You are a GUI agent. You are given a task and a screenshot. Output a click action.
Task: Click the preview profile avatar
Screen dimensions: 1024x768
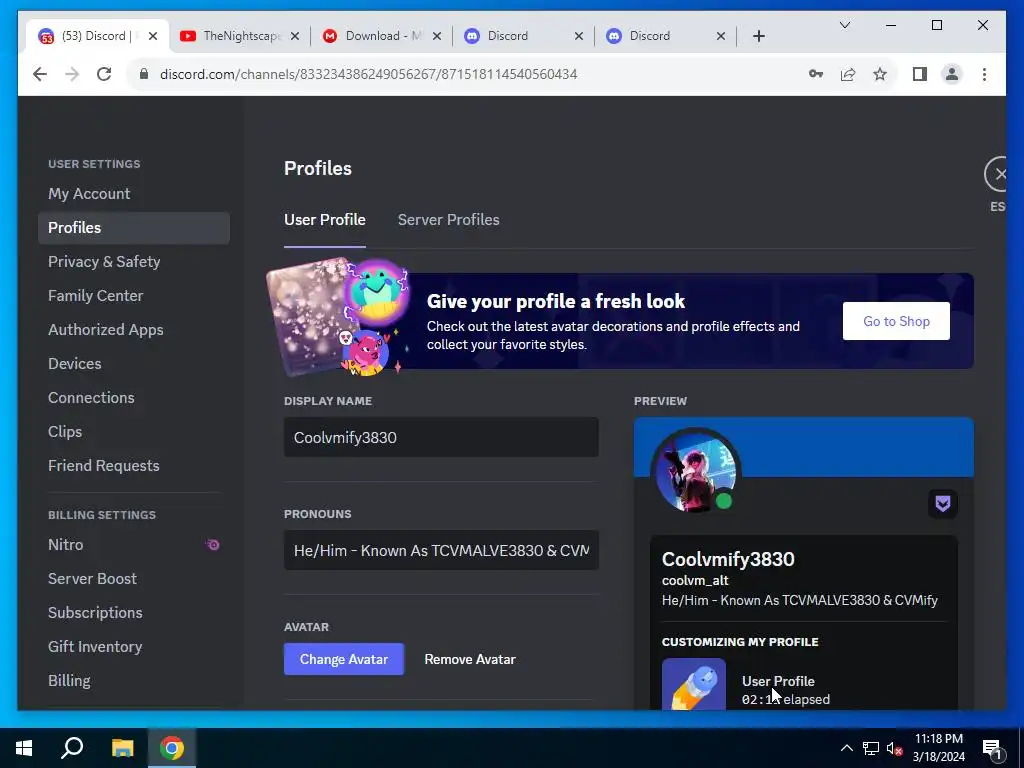click(x=696, y=470)
